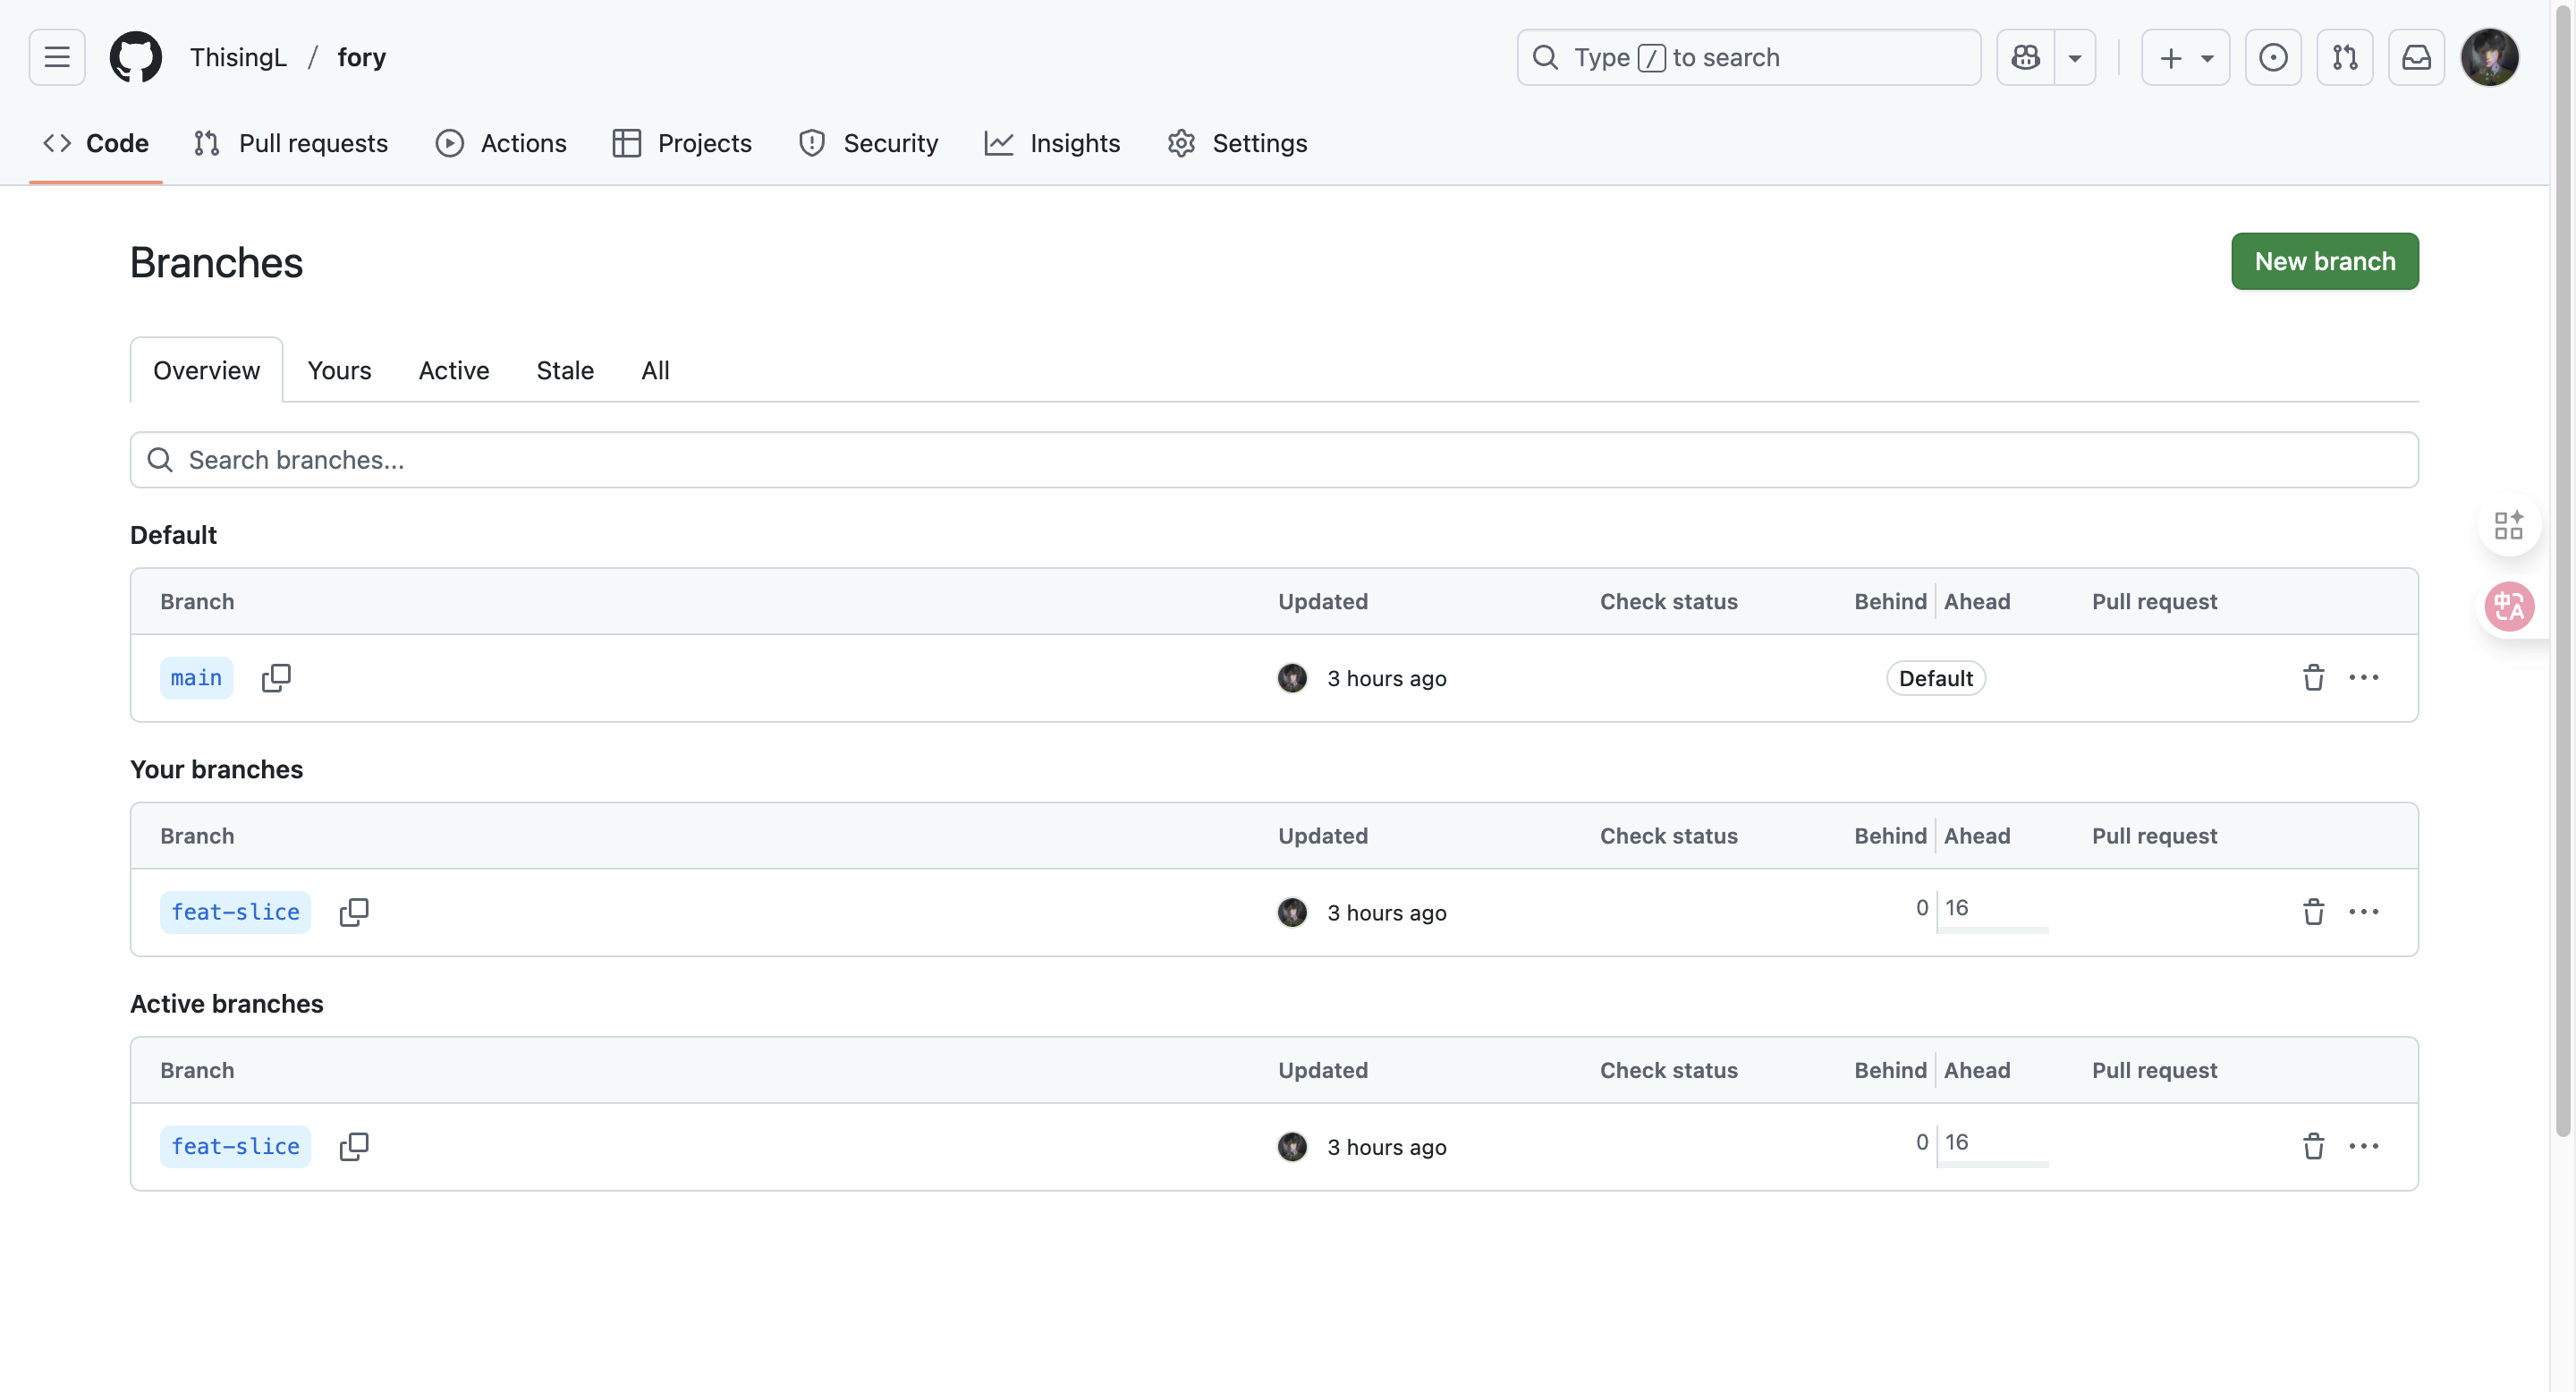Copy the main branch name
Screen dimensions: 2576x1392
pyautogui.click(x=276, y=678)
